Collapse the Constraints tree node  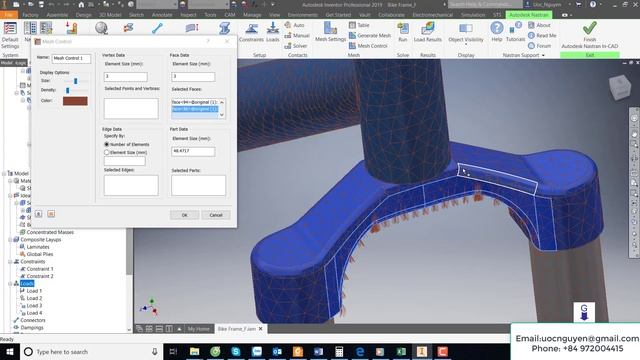10,262
